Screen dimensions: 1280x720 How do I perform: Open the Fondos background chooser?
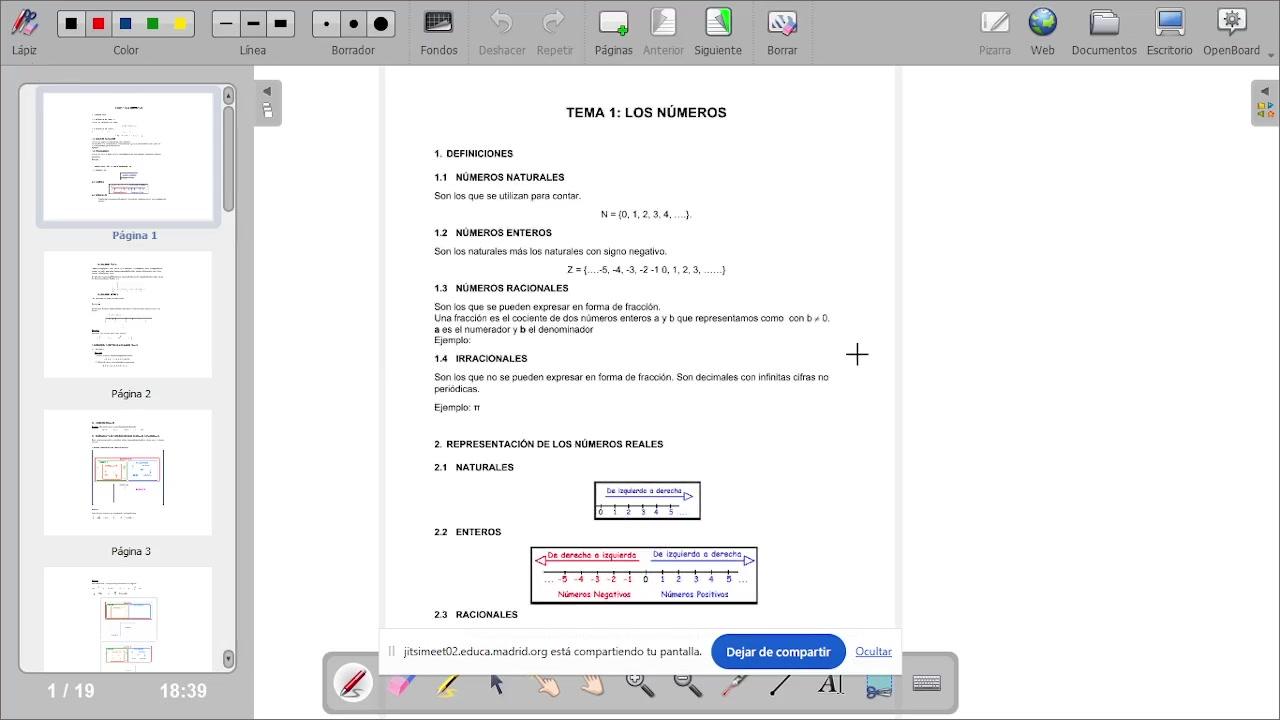[439, 32]
